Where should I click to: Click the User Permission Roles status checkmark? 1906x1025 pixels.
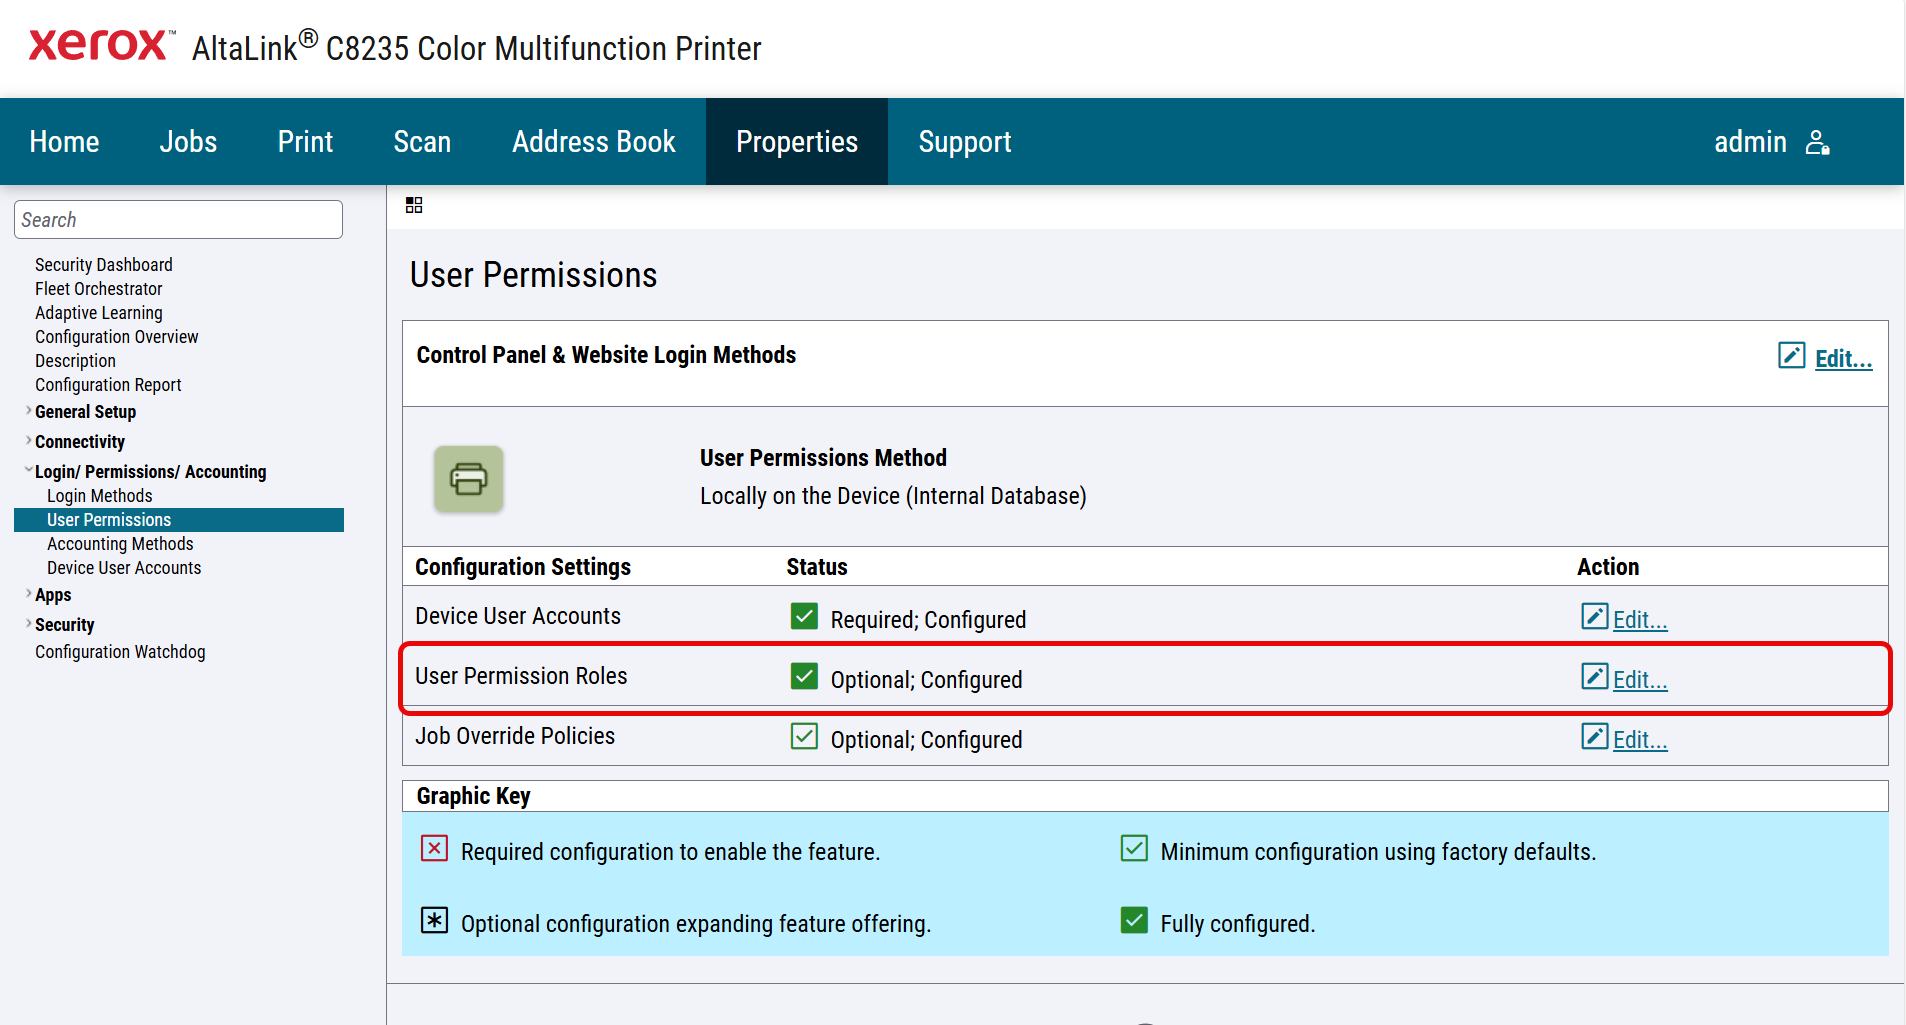804,677
